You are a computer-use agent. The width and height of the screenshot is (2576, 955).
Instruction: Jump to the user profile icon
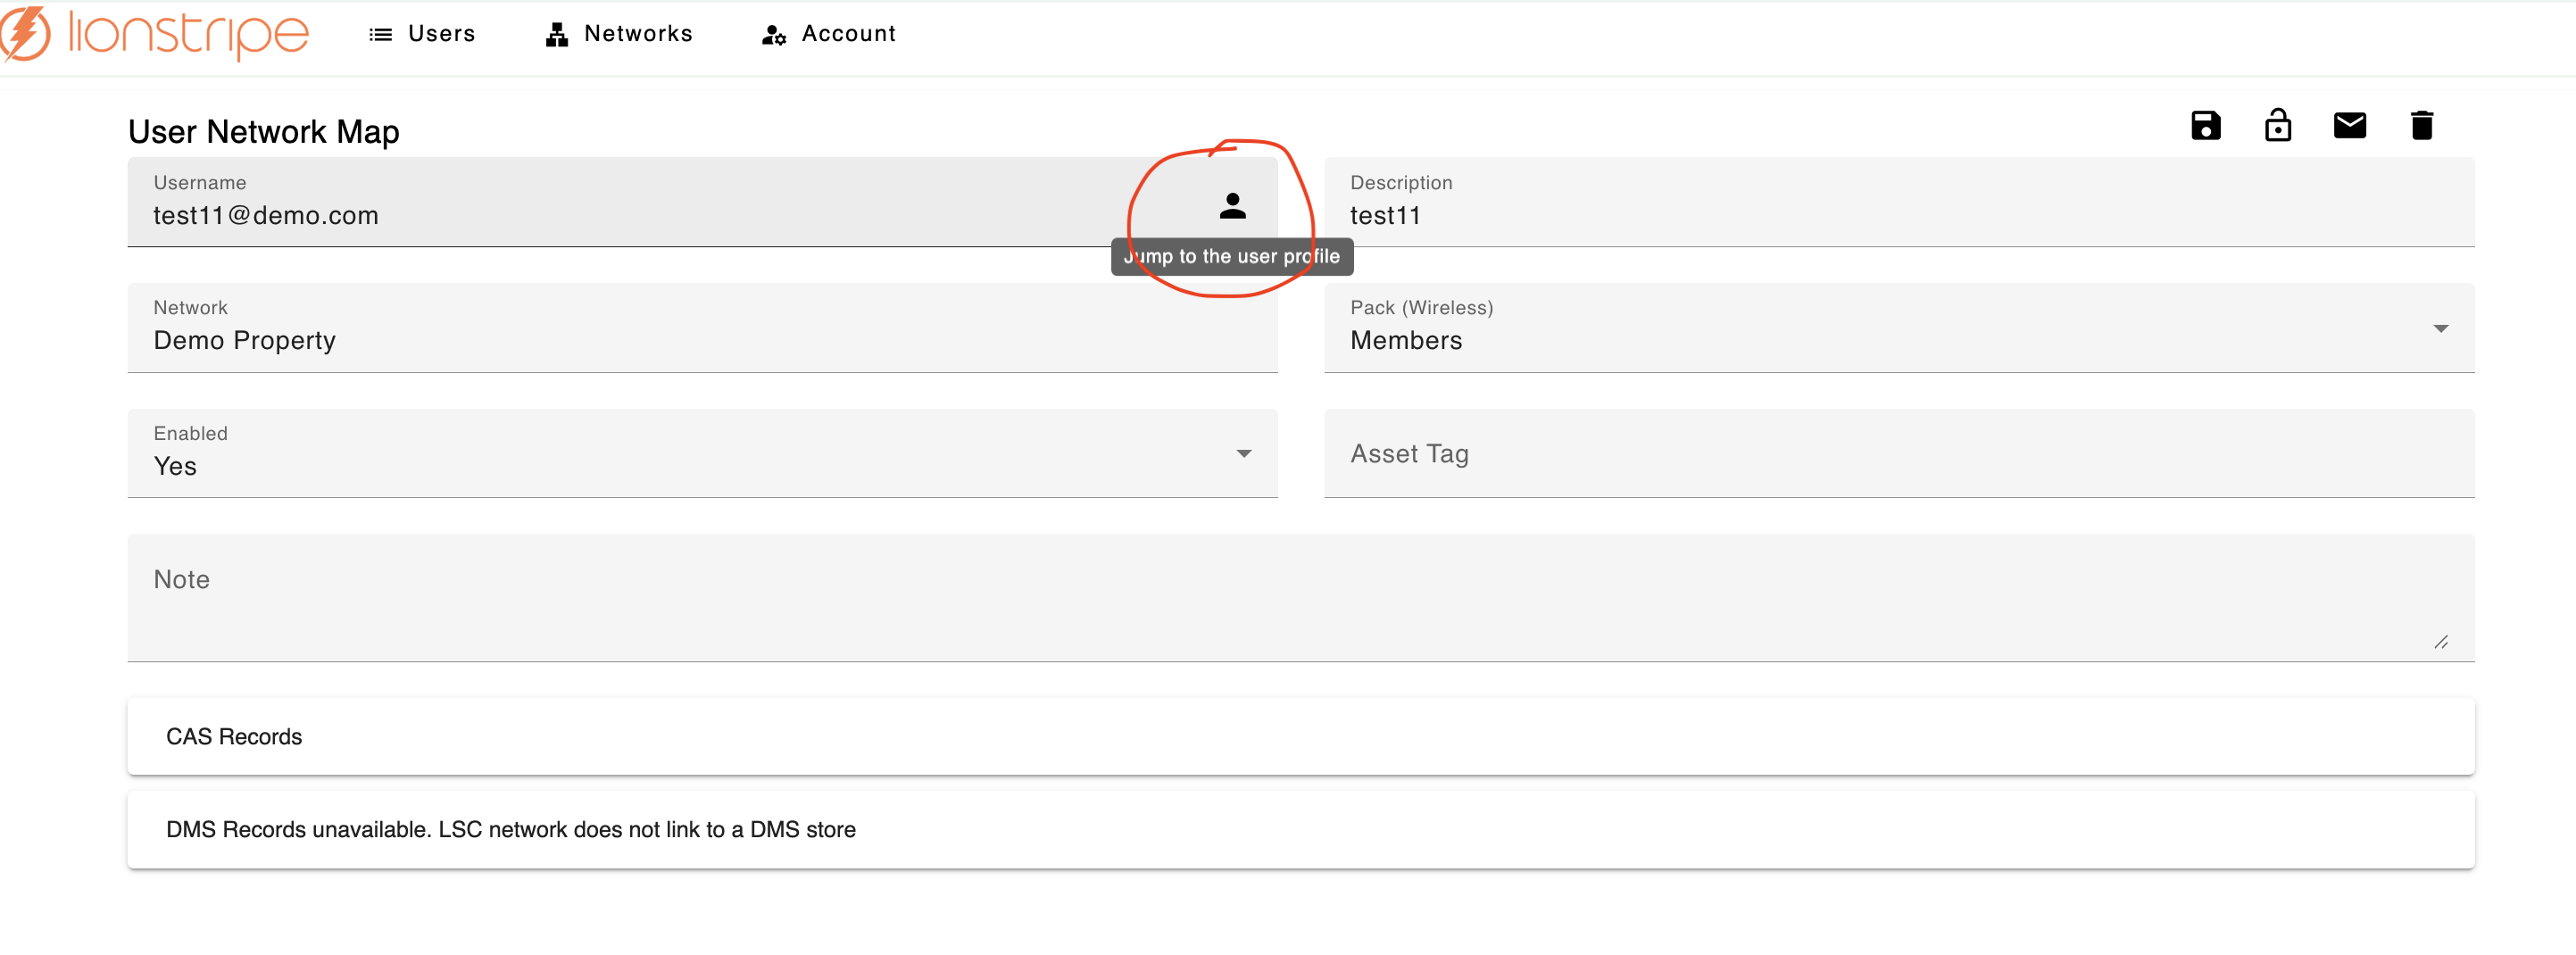click(1232, 206)
